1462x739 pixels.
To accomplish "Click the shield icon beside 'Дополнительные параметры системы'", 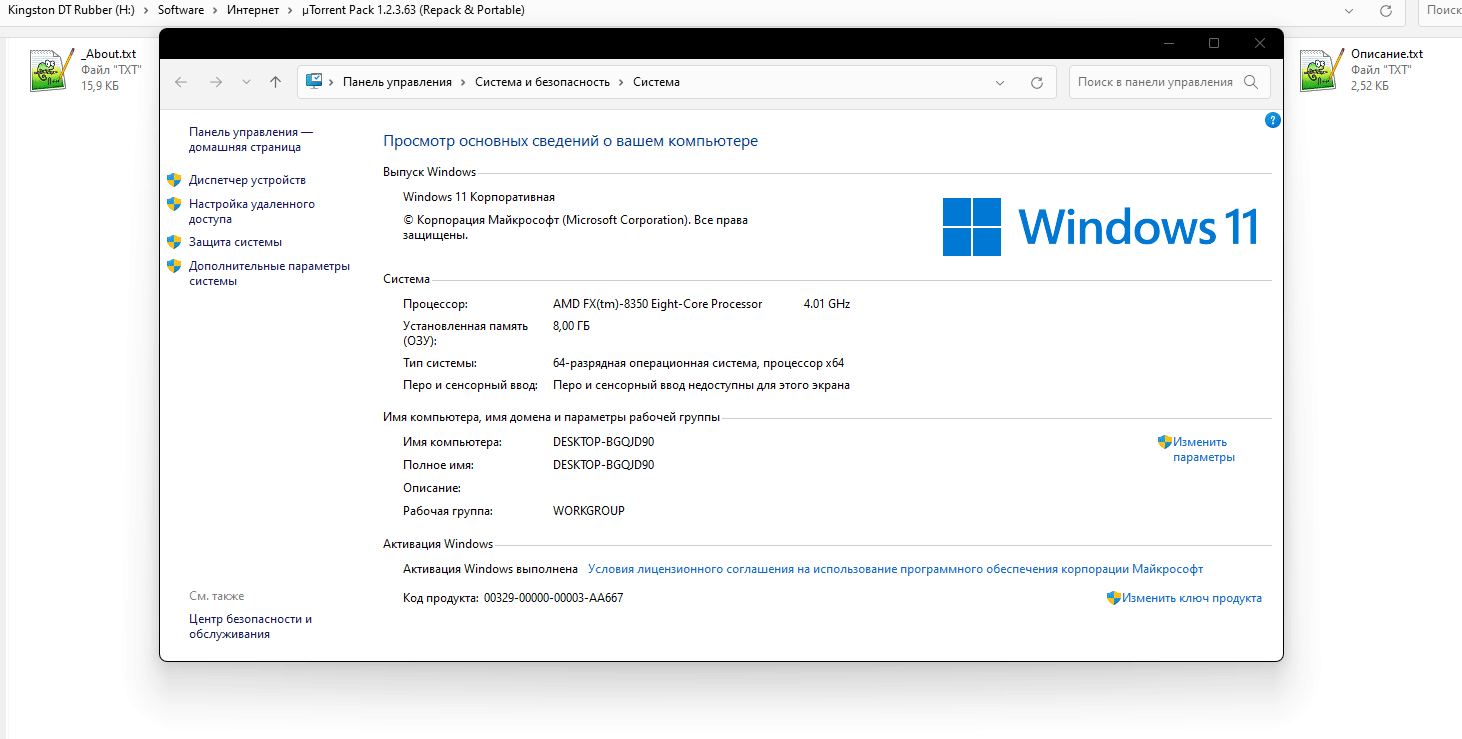I will [x=174, y=266].
